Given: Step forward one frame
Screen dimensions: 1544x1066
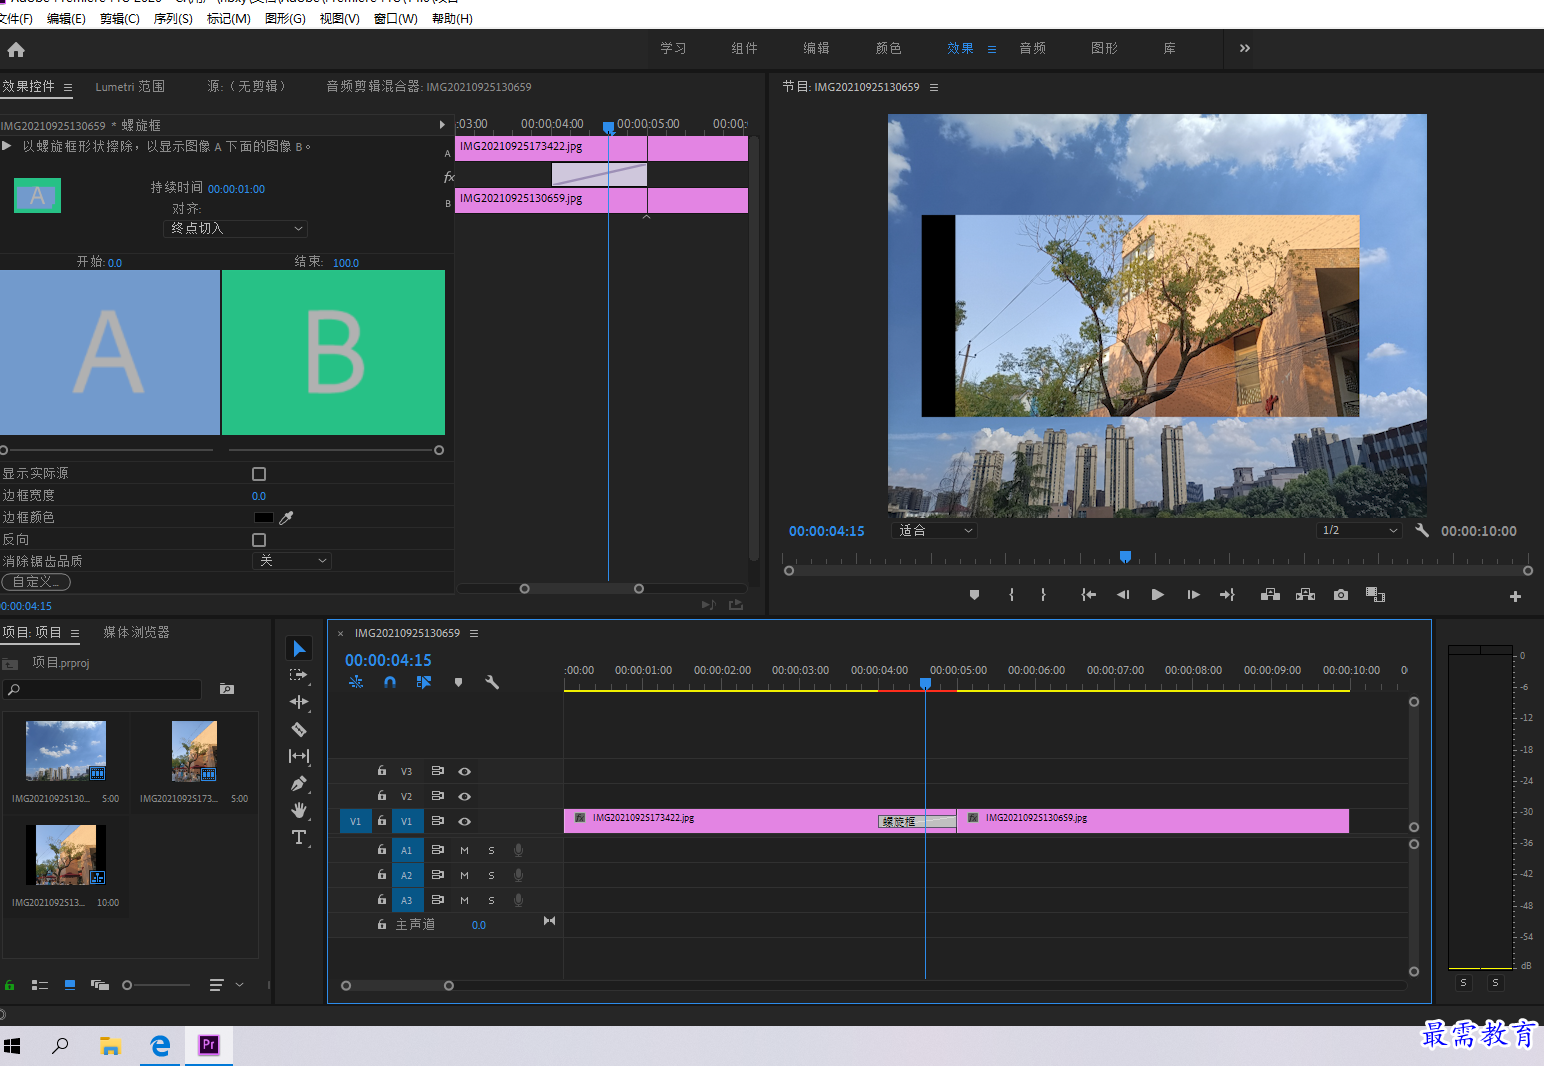Looking at the screenshot, I should [1193, 595].
